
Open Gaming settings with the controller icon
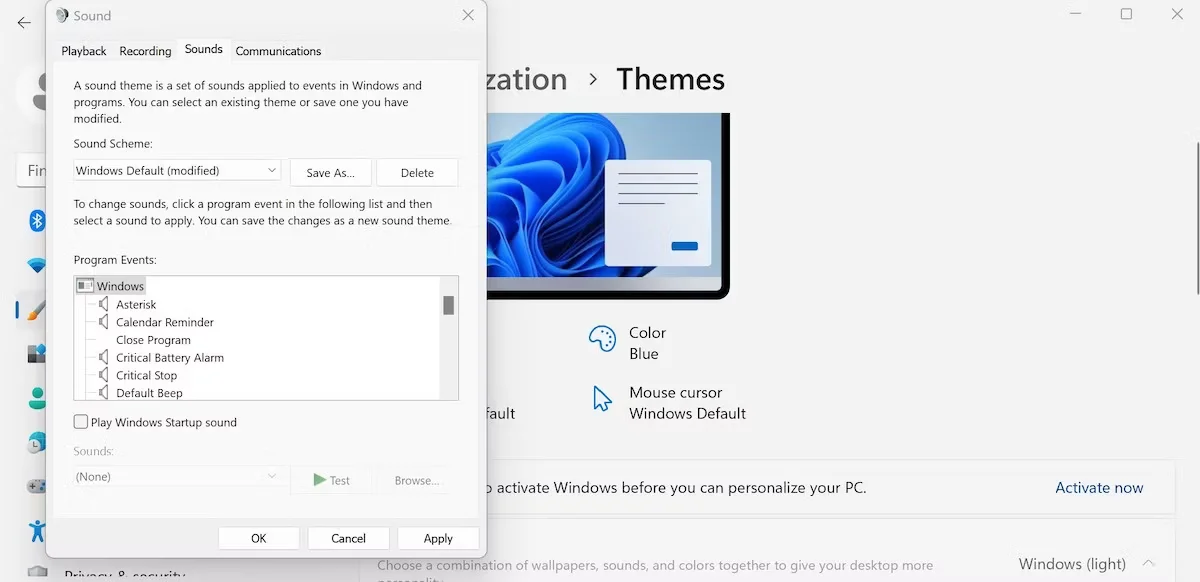36,485
